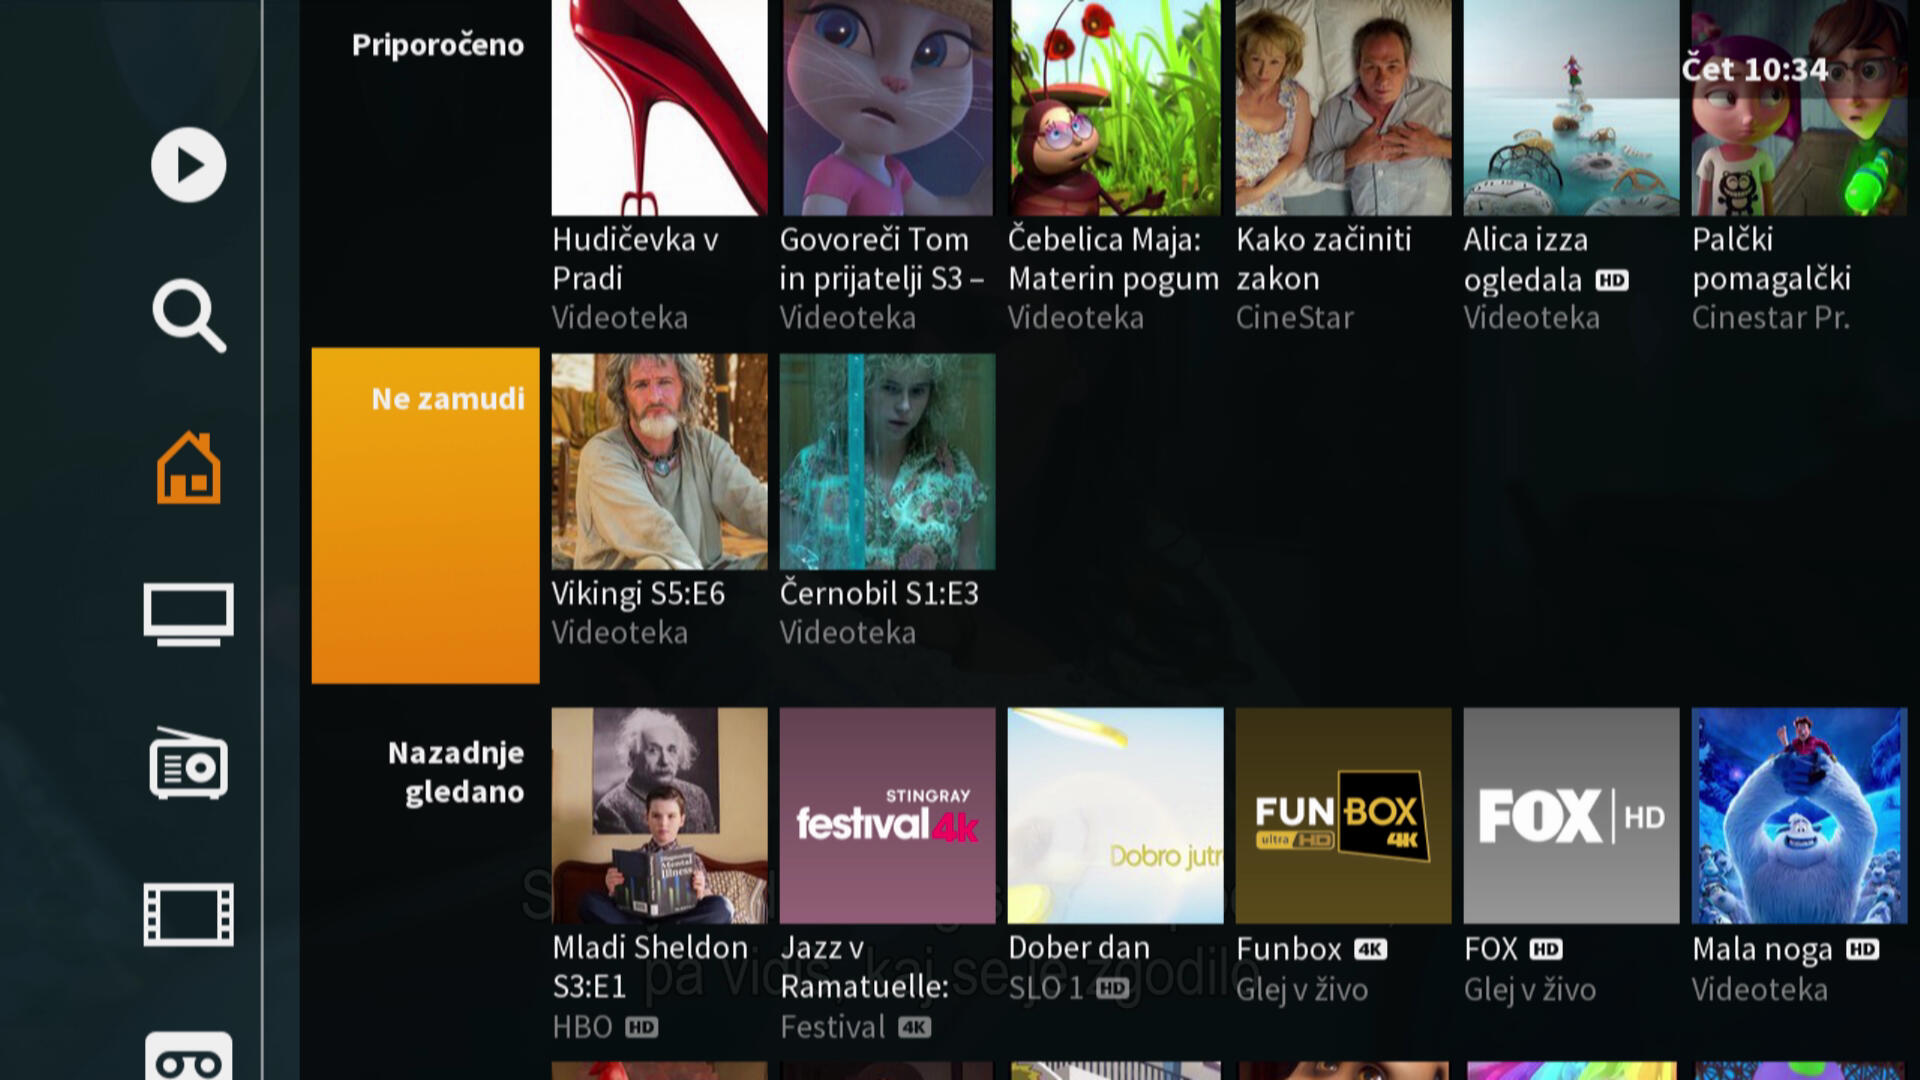
Task: Click the cassette recordings icon
Action: point(188,1058)
